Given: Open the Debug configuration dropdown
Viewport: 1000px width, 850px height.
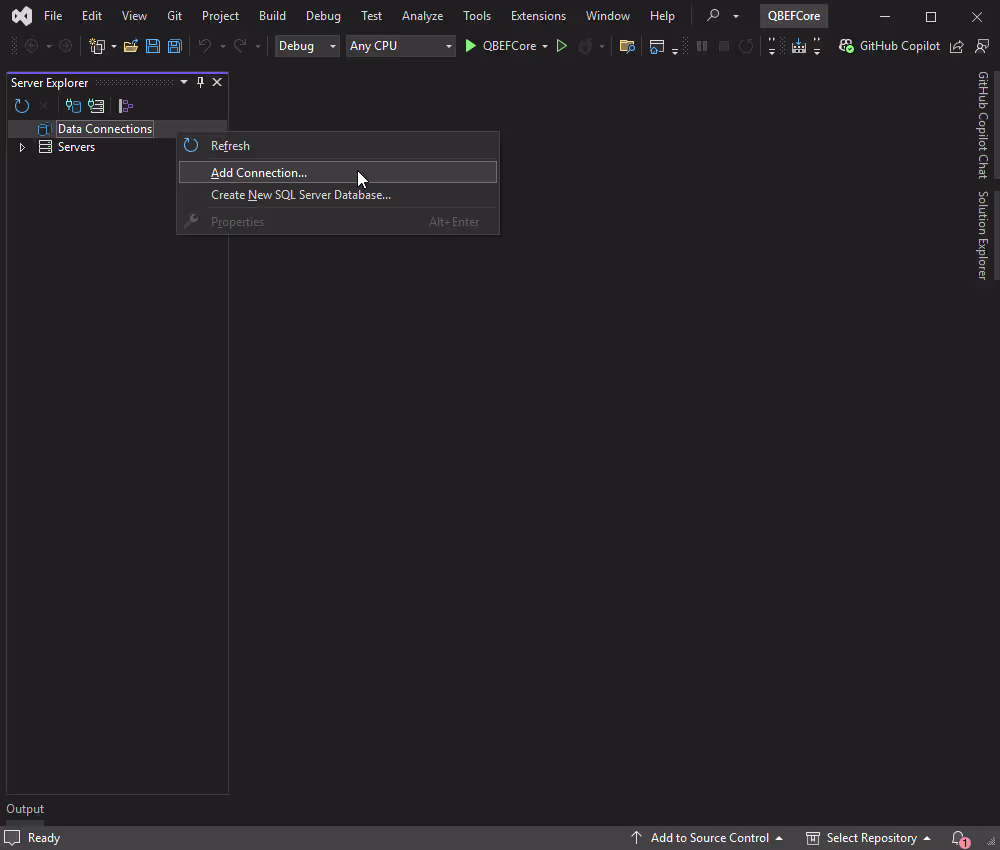Looking at the screenshot, I should tap(307, 46).
